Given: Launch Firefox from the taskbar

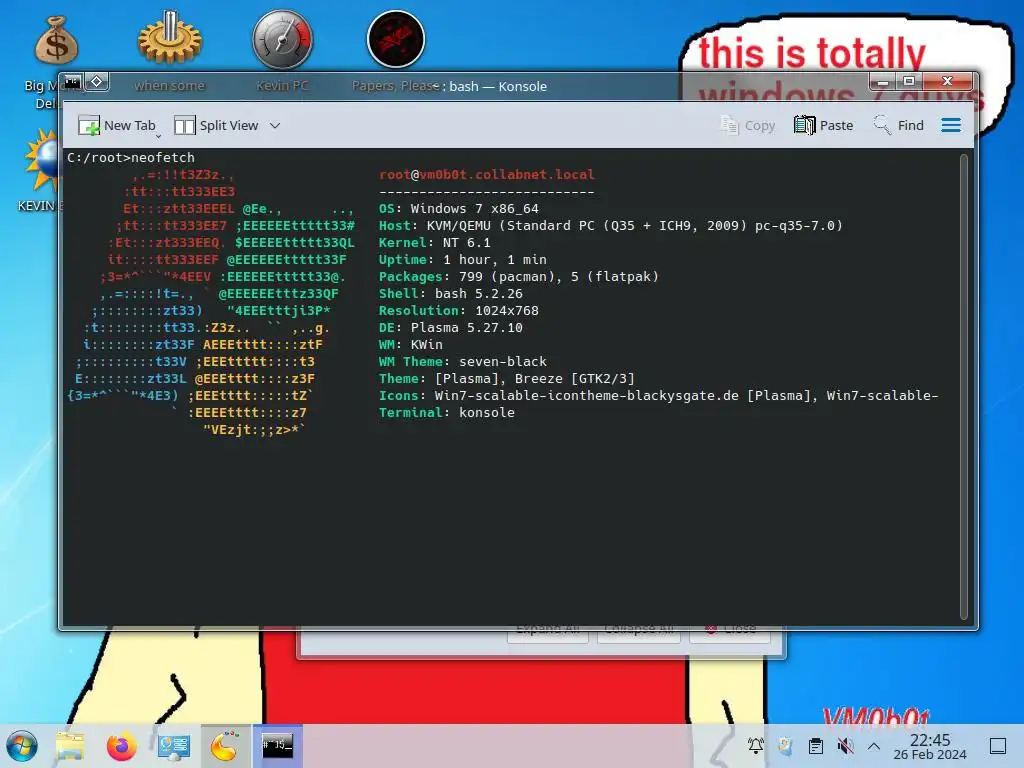Looking at the screenshot, I should click(121, 746).
